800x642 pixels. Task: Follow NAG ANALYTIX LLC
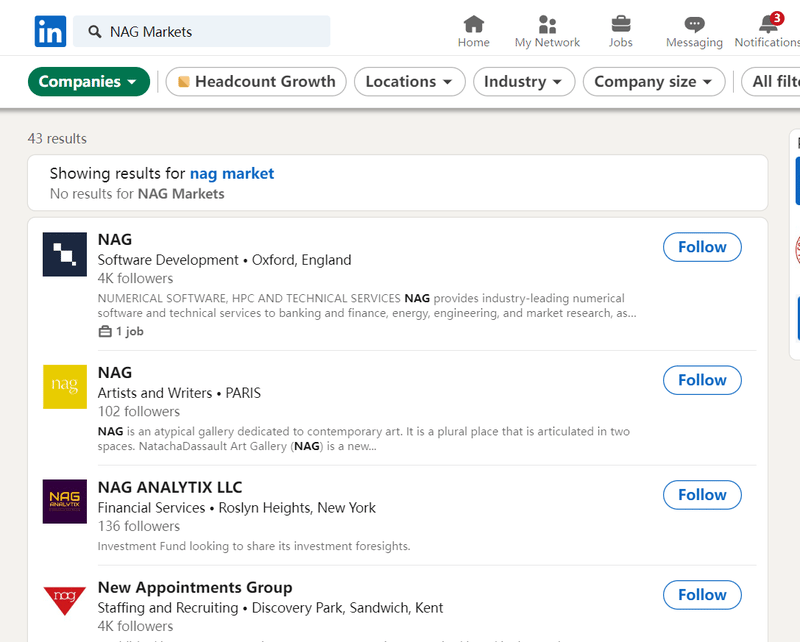click(x=702, y=495)
